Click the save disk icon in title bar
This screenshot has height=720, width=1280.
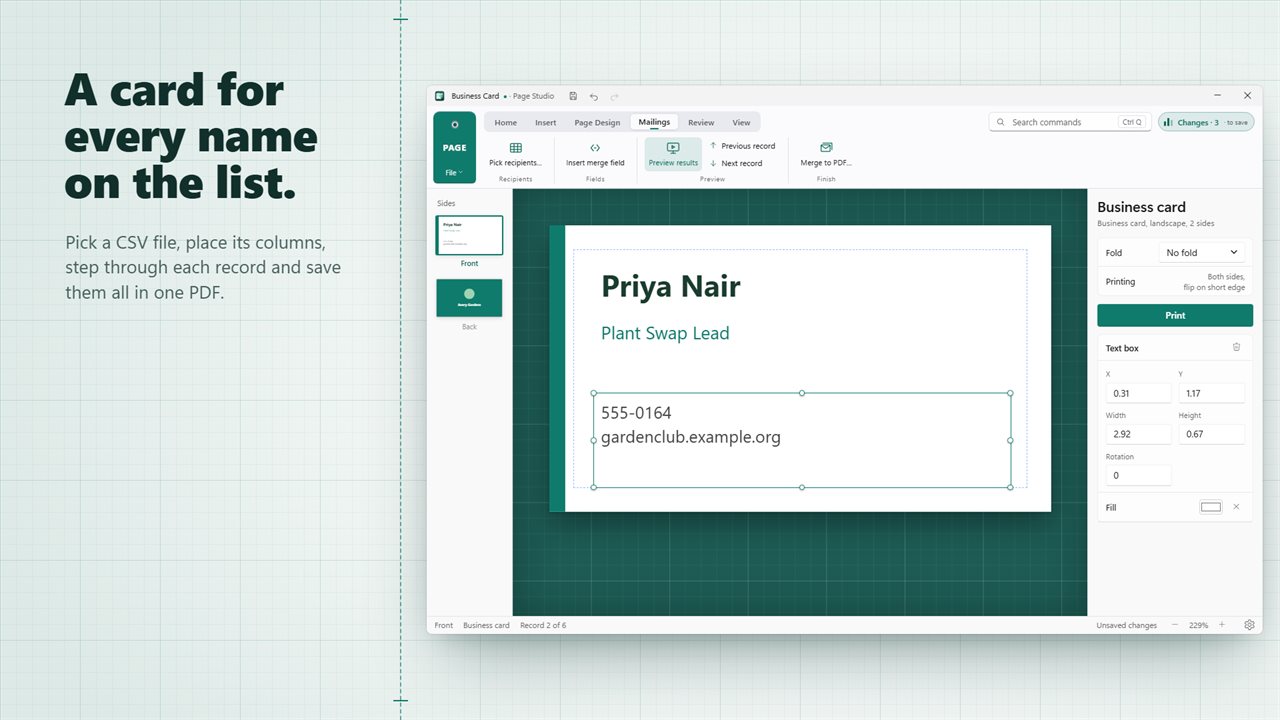click(573, 96)
